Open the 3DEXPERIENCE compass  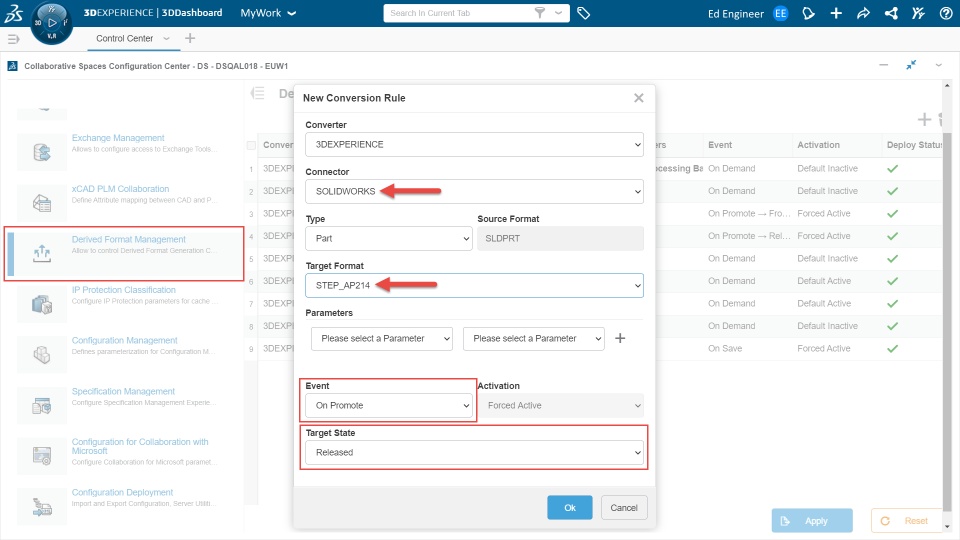[52, 22]
